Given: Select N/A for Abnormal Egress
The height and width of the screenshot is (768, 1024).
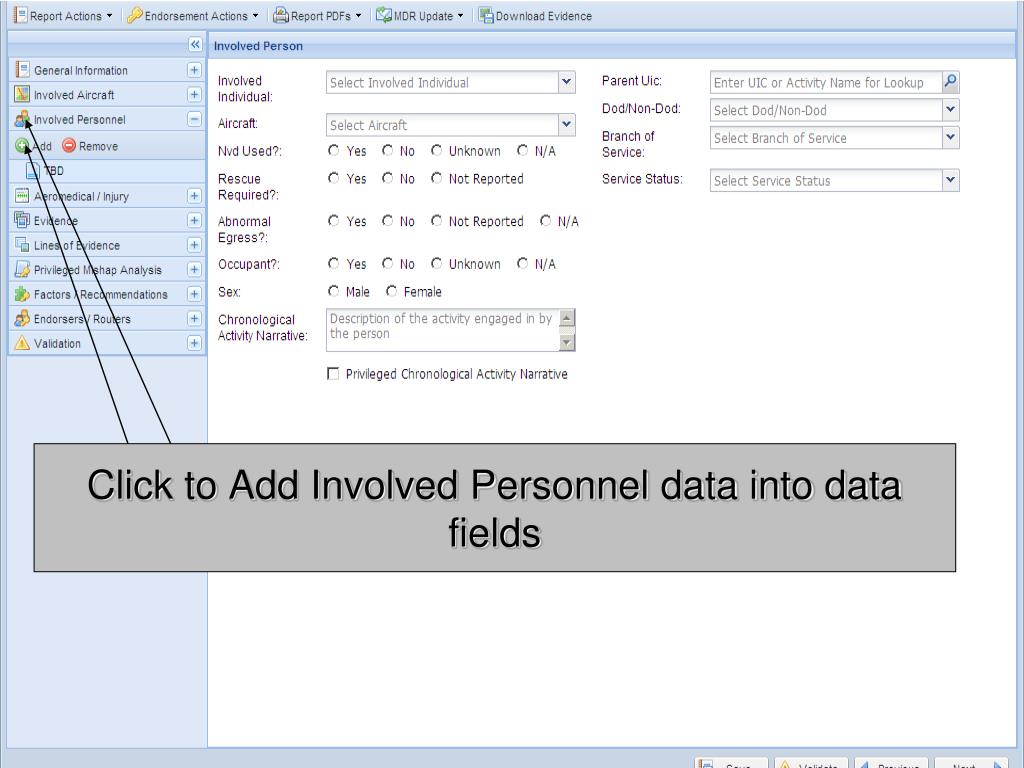Looking at the screenshot, I should (x=545, y=221).
